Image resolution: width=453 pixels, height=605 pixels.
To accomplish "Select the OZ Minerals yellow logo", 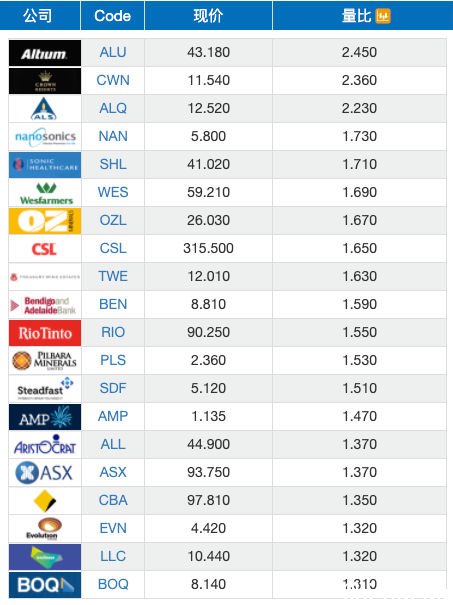I will click(x=45, y=221).
